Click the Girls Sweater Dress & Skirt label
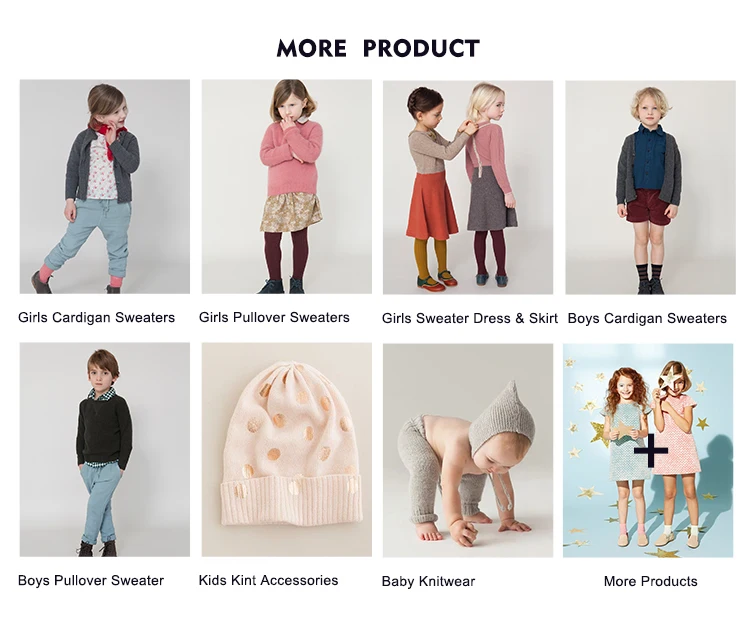Screen dimensions: 750x641 (470, 319)
